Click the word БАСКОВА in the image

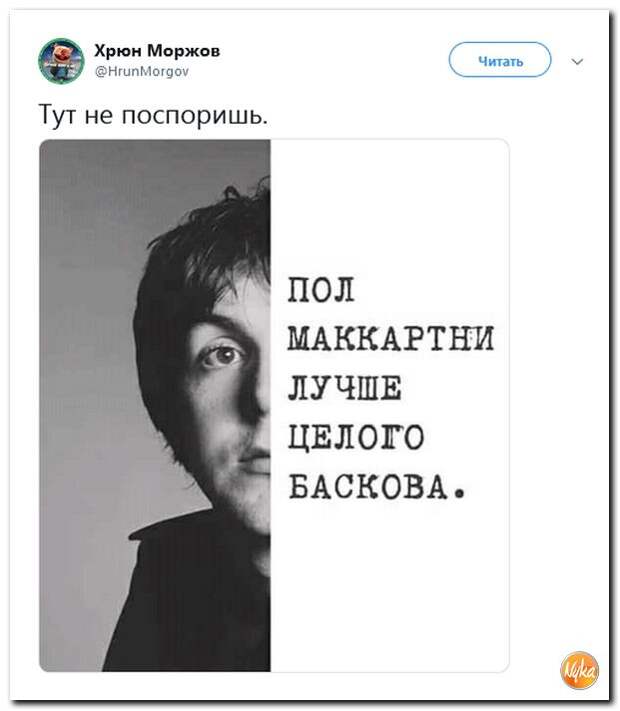click(367, 486)
